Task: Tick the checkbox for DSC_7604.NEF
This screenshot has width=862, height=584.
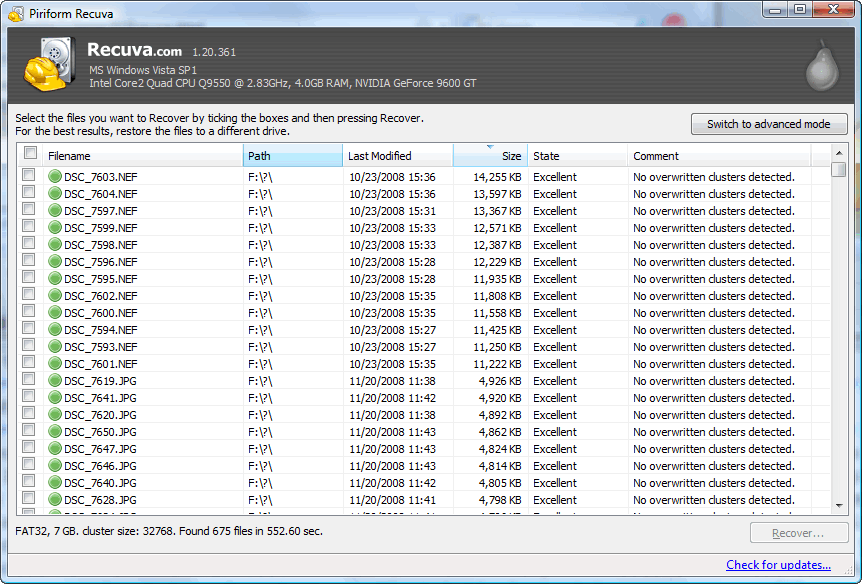Action: [x=29, y=192]
